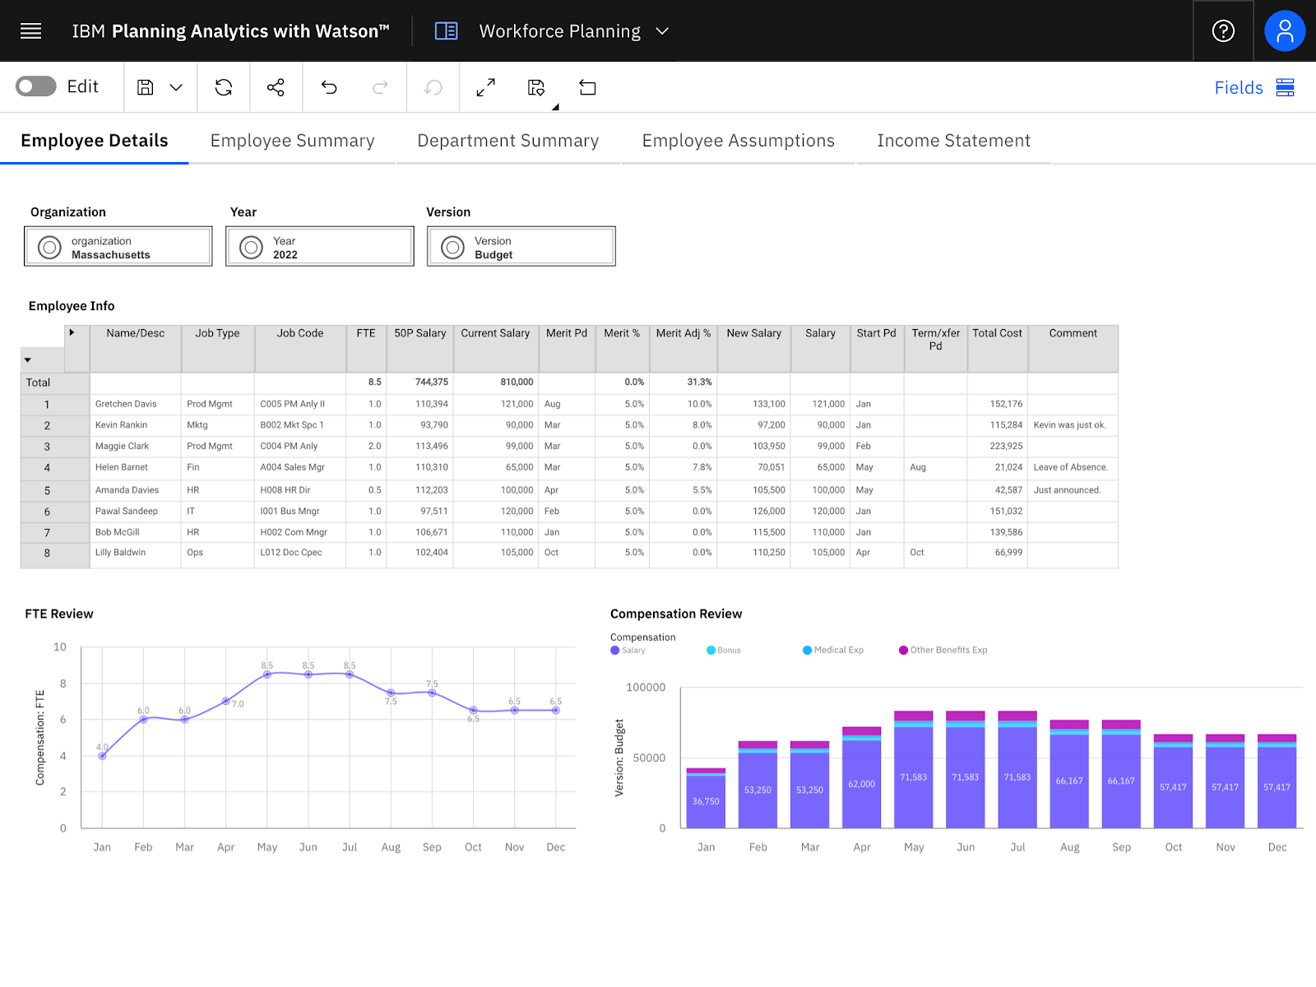Click the blue user avatar icon

[x=1284, y=30]
